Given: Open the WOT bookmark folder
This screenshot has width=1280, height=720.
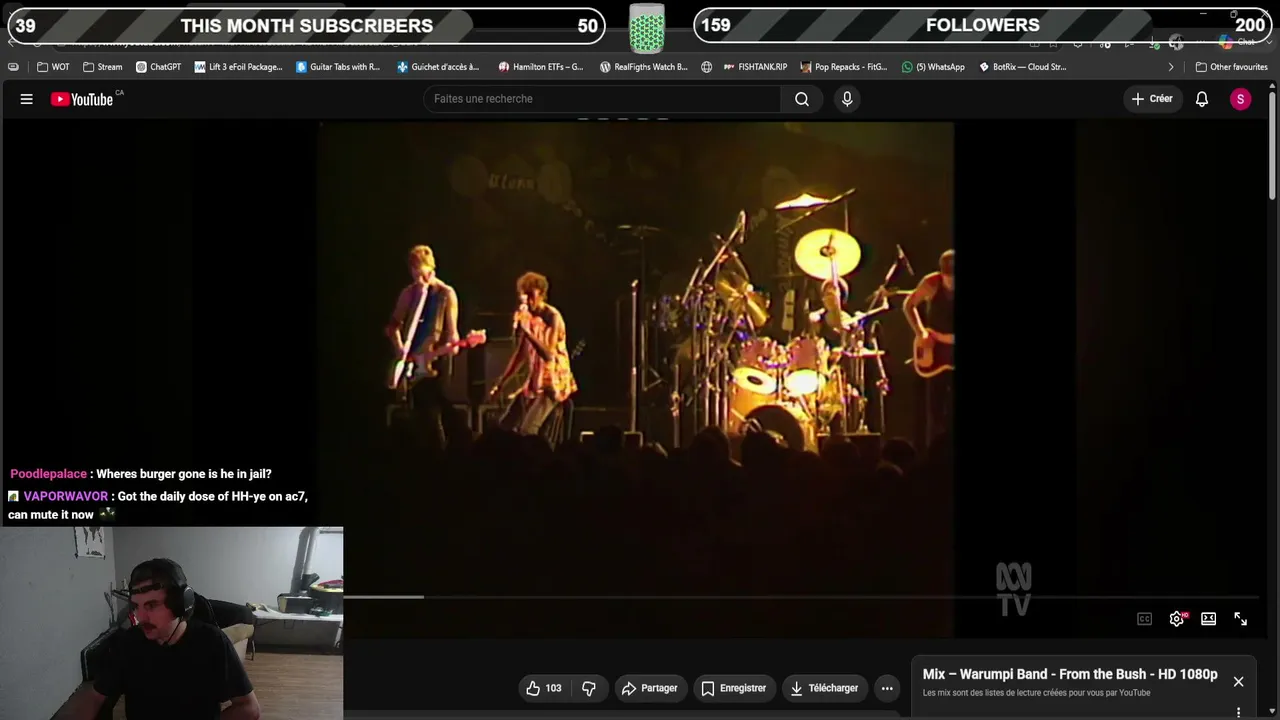Looking at the screenshot, I should tap(53, 67).
